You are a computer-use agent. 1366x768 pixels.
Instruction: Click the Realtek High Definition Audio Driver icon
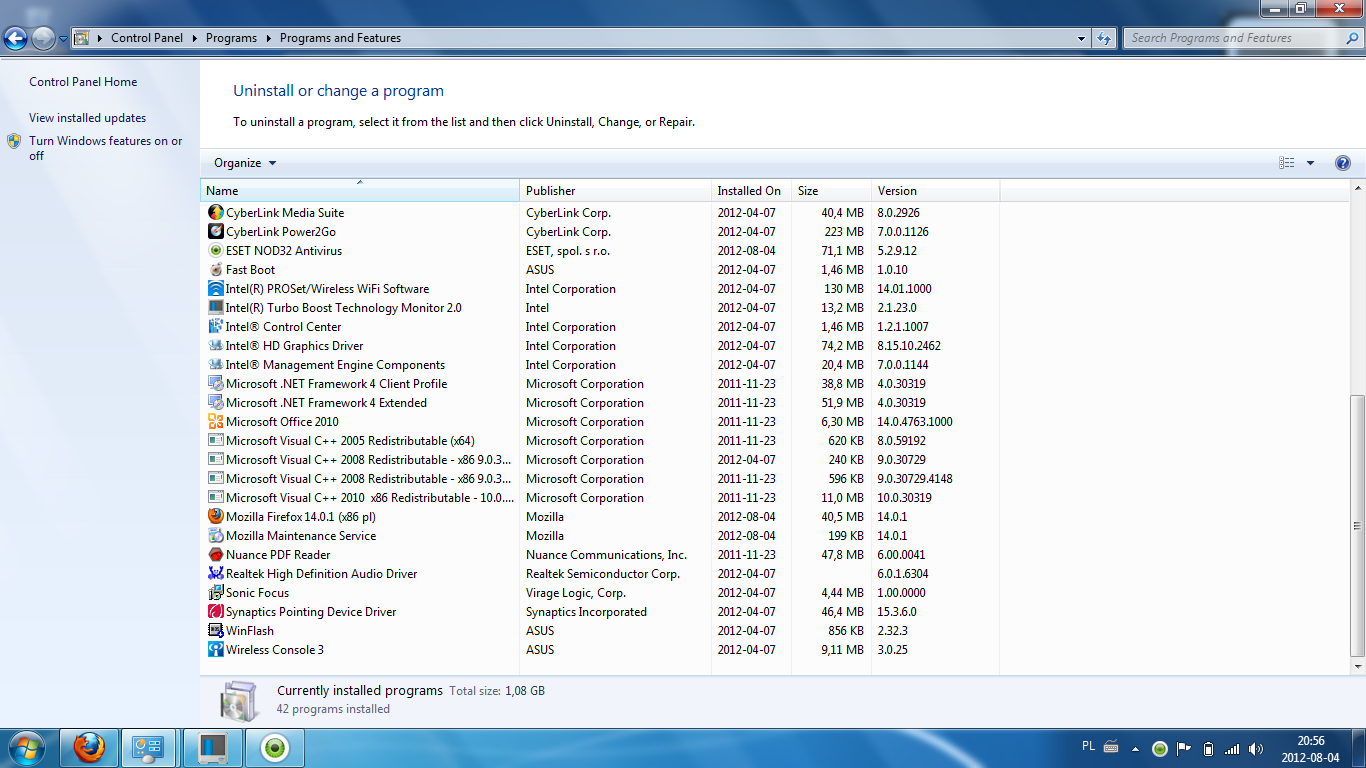[x=215, y=574]
